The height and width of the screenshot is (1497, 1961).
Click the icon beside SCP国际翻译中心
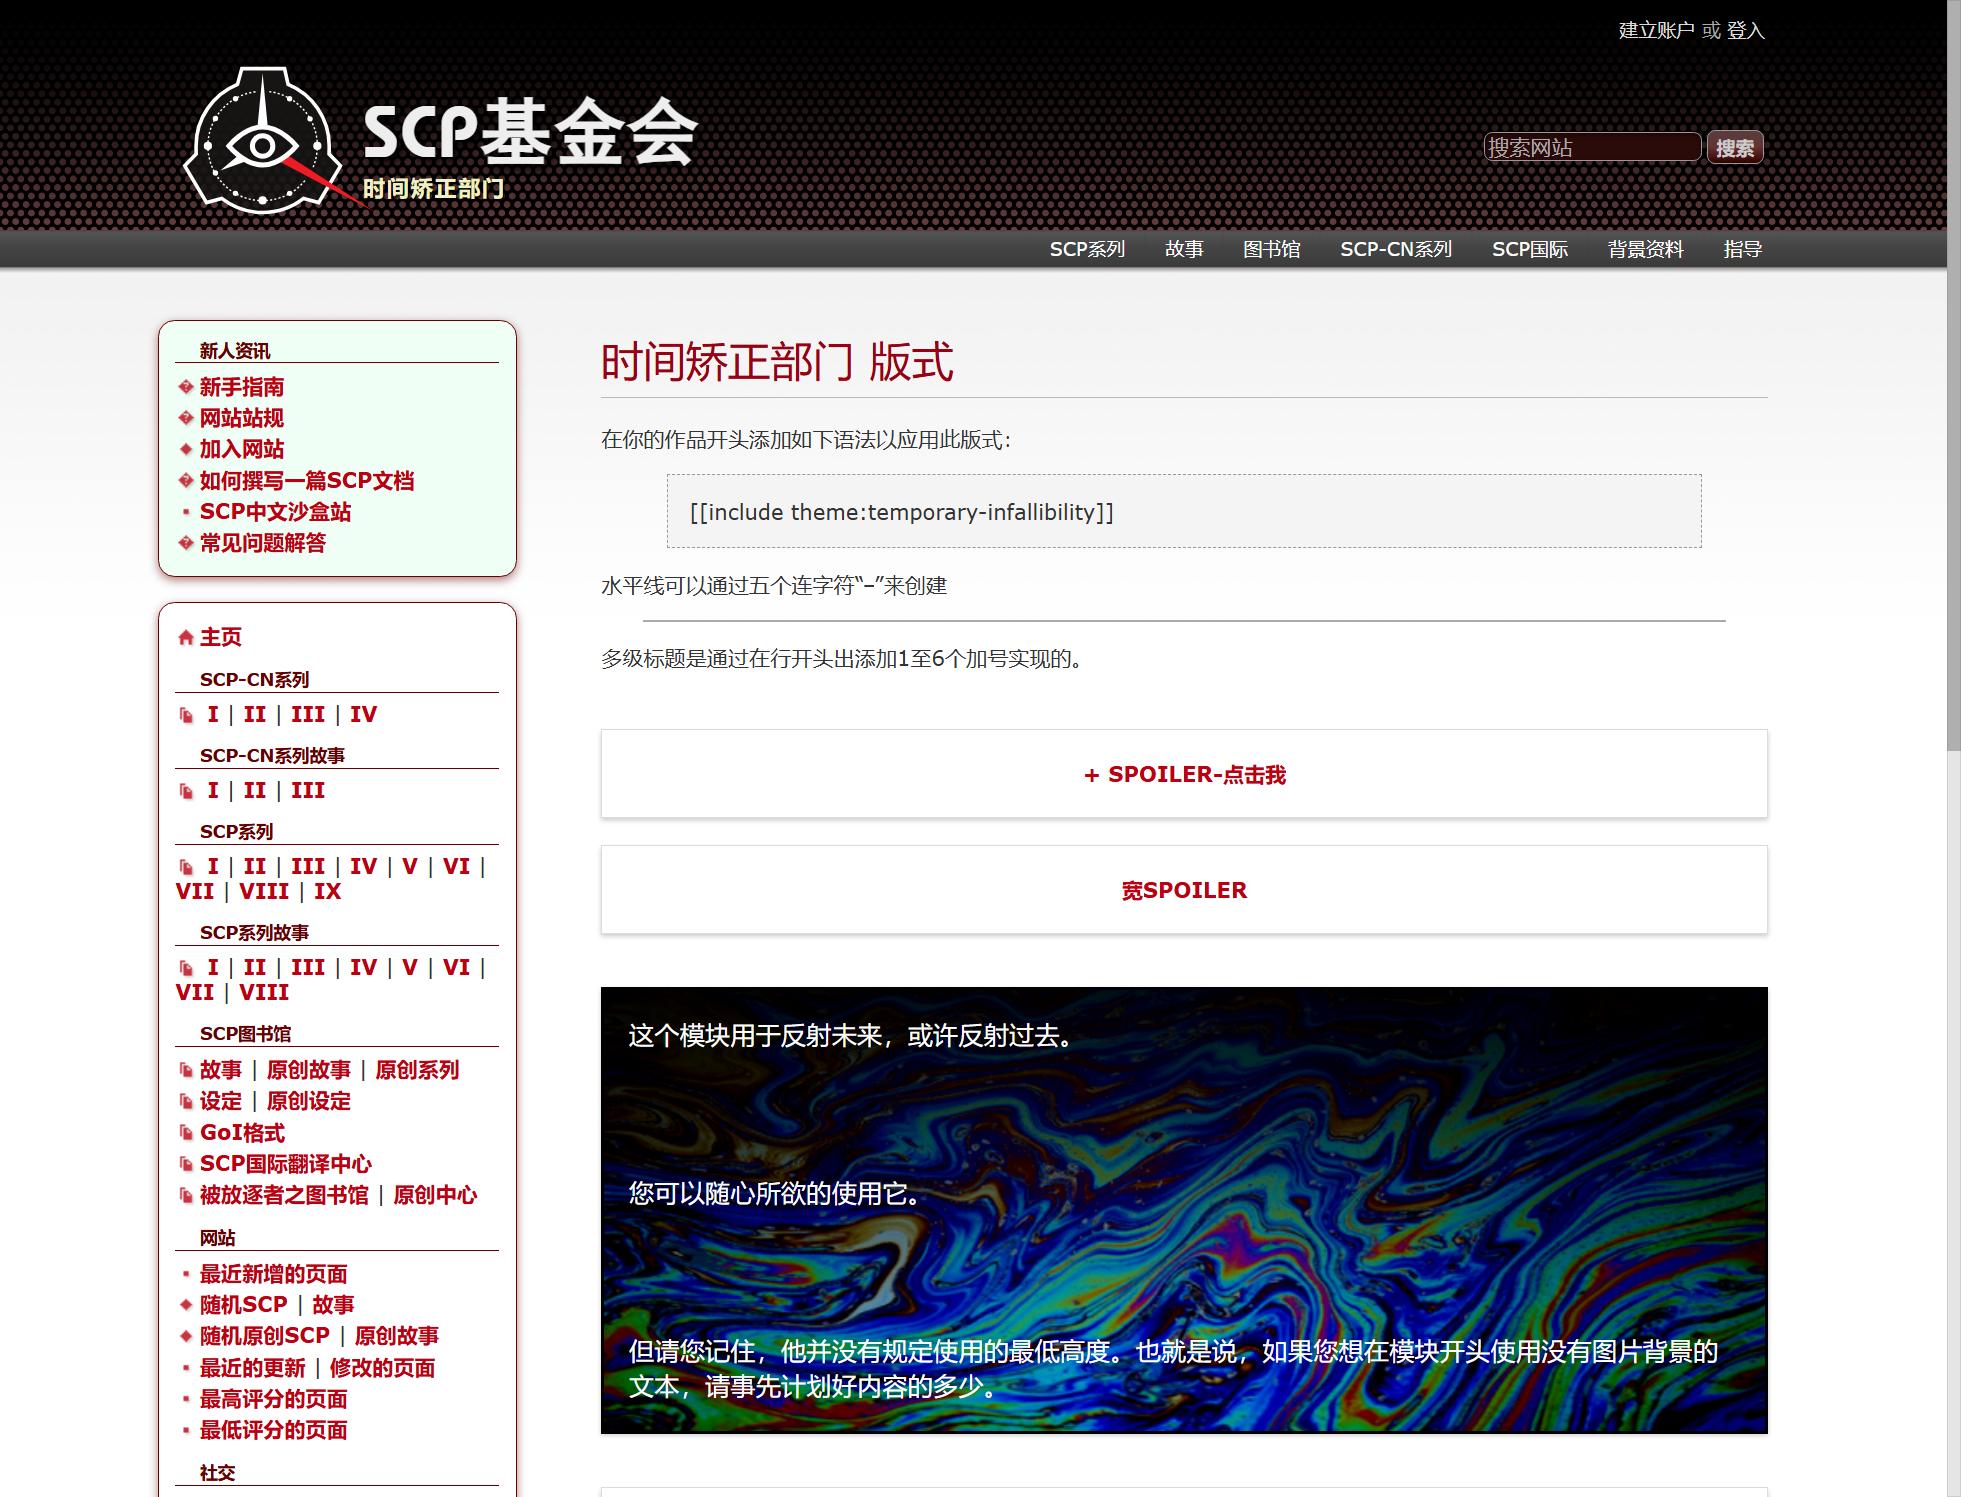coord(186,1164)
